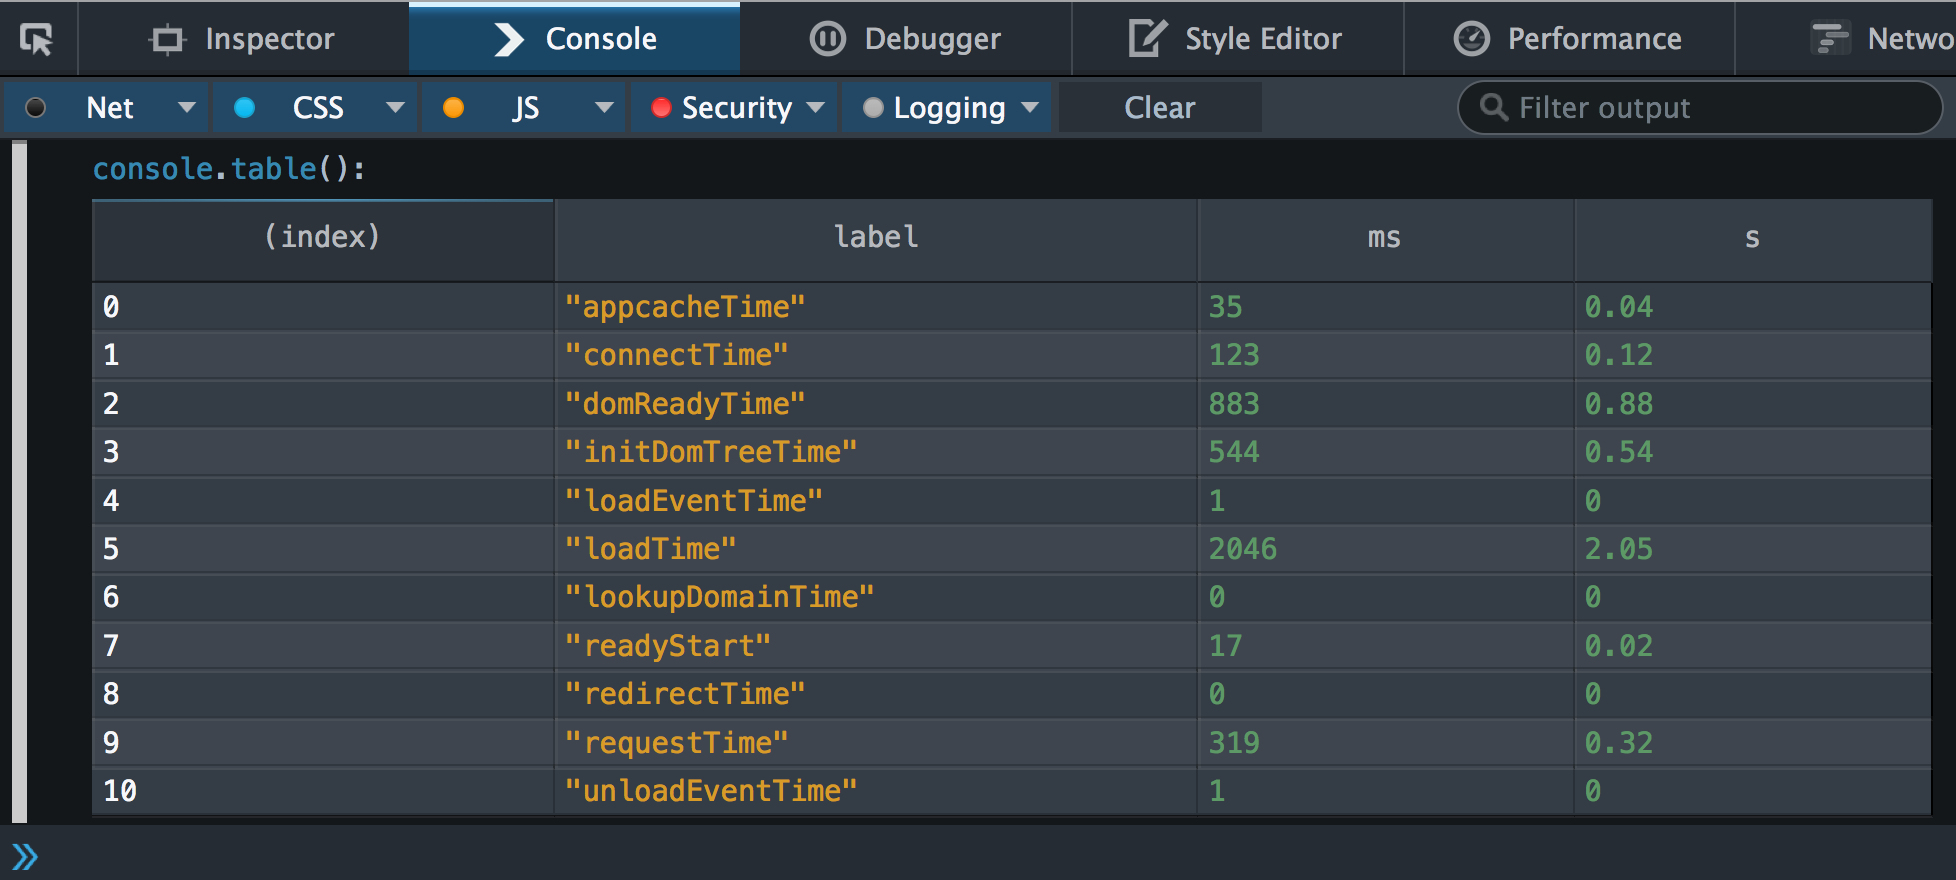This screenshot has width=1956, height=880.
Task: Expand the Security filter dropdown arrow
Action: (816, 107)
